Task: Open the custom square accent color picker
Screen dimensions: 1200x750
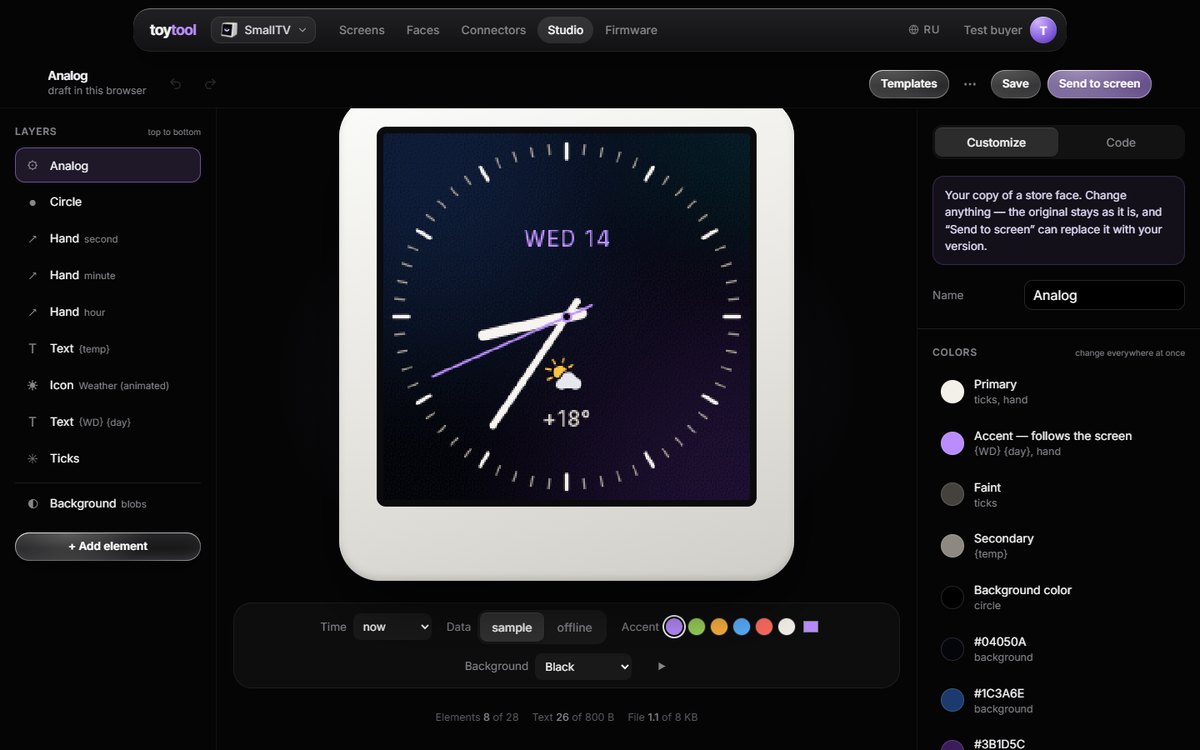Action: [x=811, y=627]
